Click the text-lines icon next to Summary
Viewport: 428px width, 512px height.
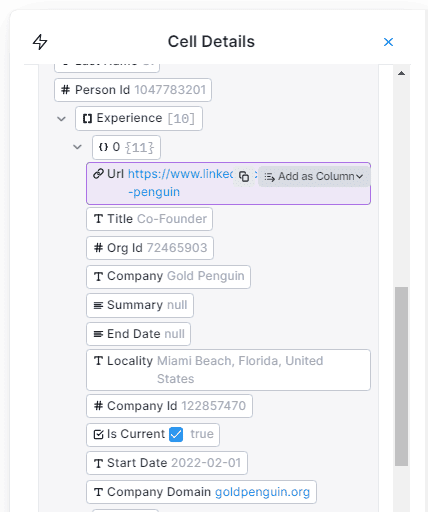coord(98,305)
